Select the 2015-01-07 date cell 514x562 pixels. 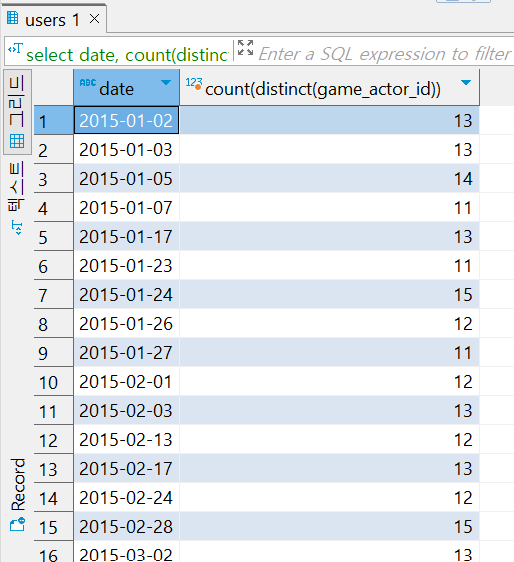coord(127,207)
